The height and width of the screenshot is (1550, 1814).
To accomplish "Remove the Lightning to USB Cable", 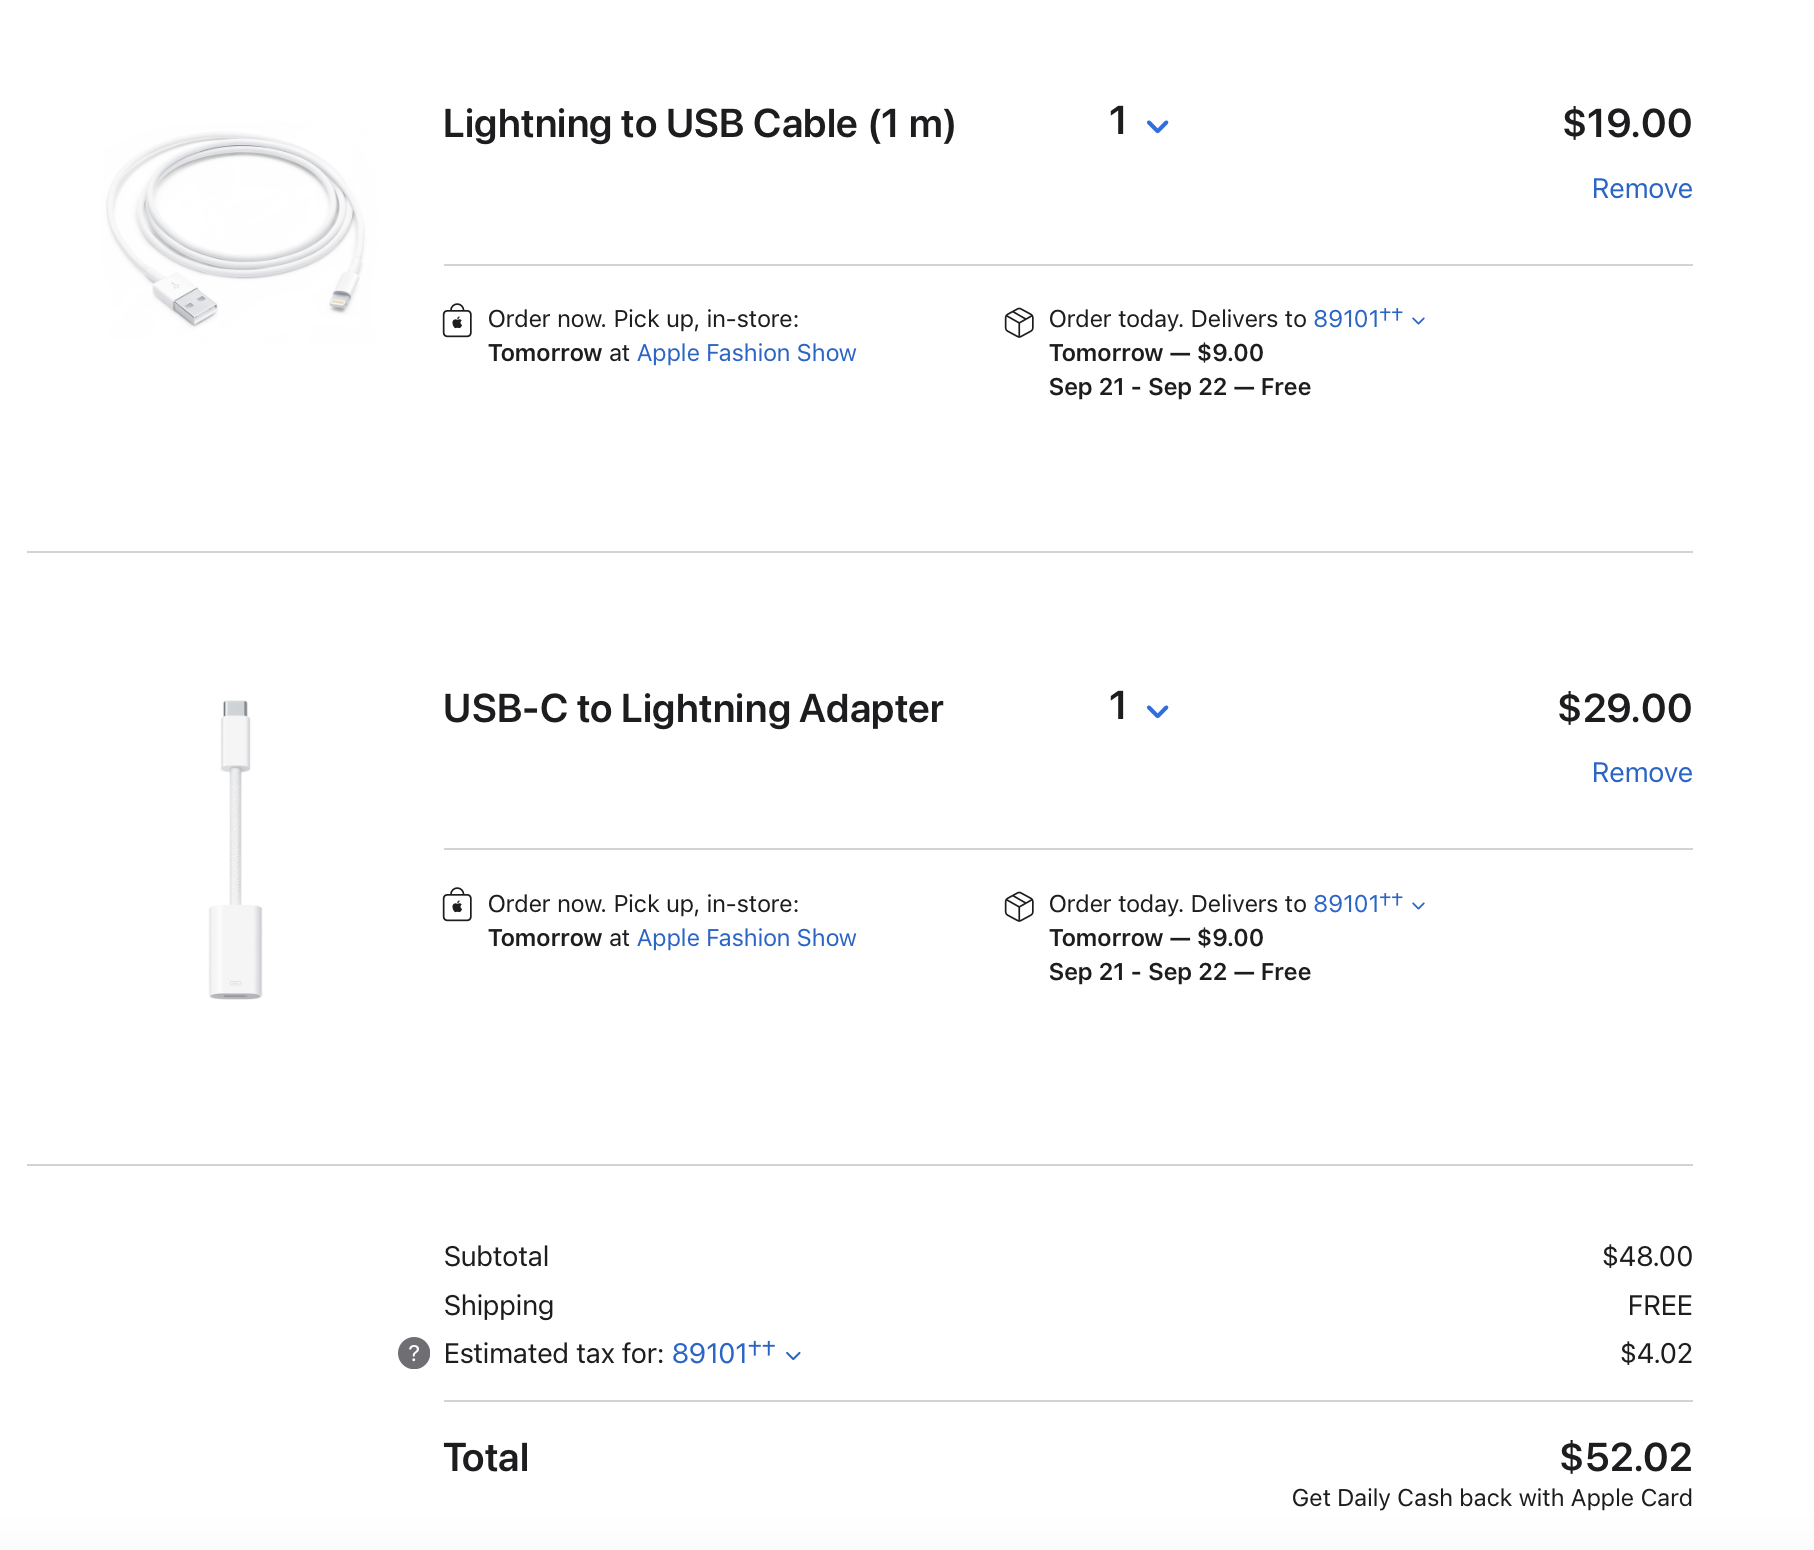I will tap(1641, 189).
